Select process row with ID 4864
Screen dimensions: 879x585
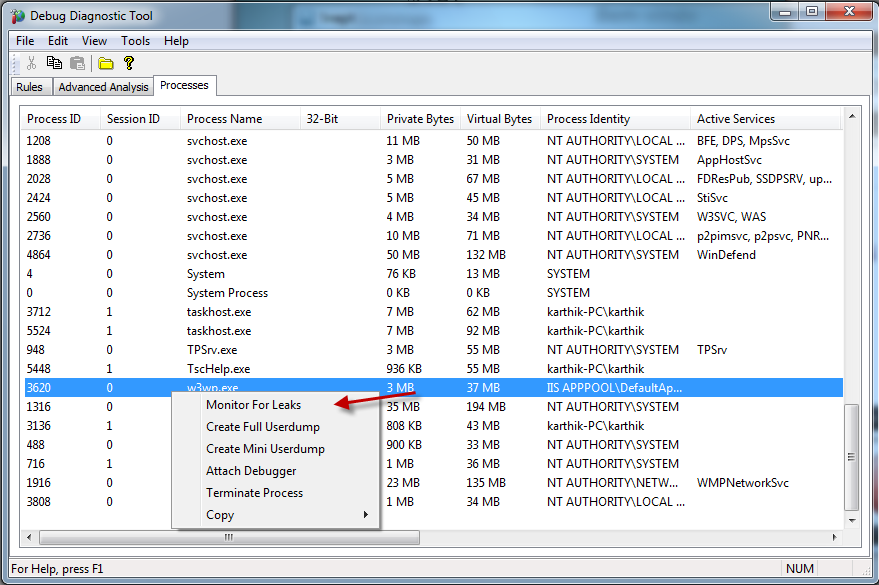pos(433,255)
